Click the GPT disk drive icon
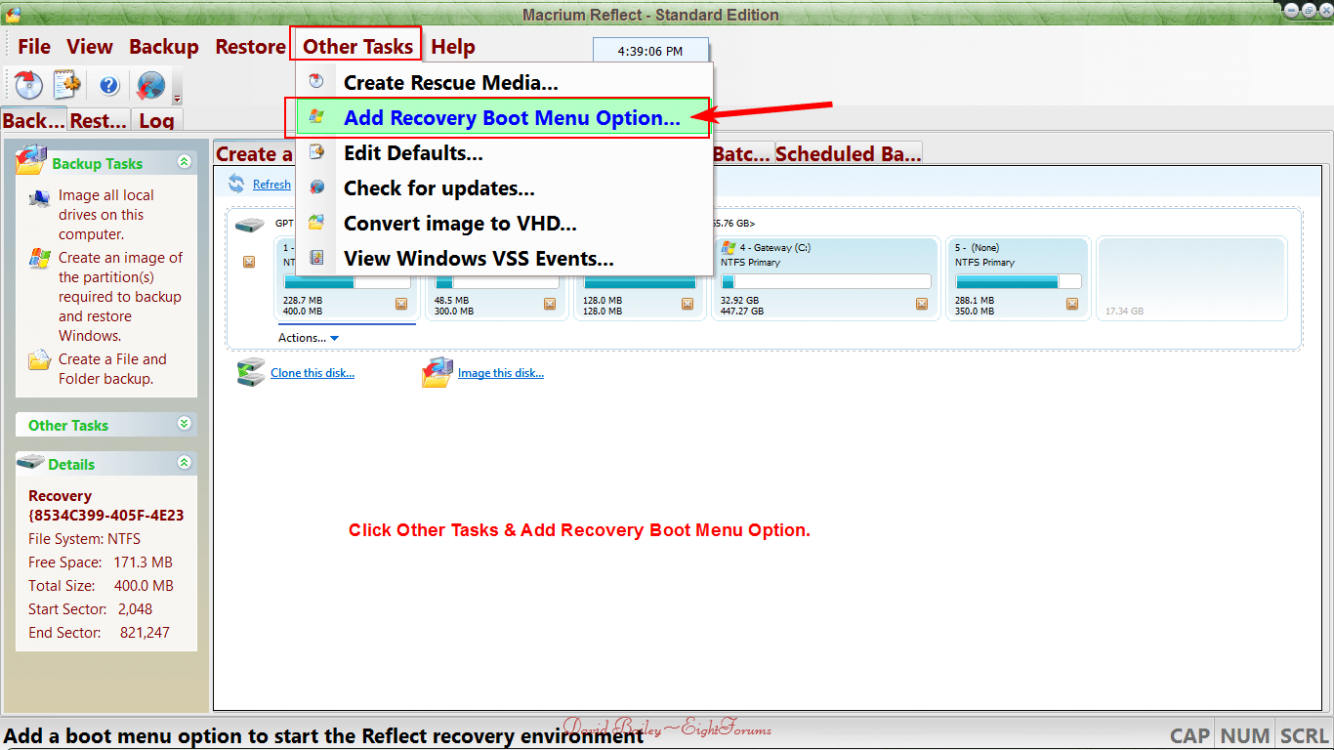Image resolution: width=1334 pixels, height=750 pixels. click(x=249, y=226)
